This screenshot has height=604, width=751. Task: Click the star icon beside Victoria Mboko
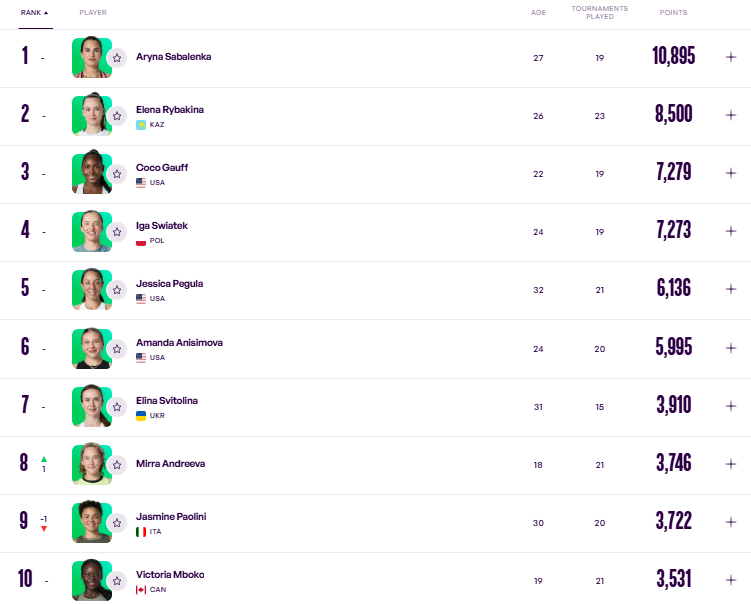tap(117, 581)
